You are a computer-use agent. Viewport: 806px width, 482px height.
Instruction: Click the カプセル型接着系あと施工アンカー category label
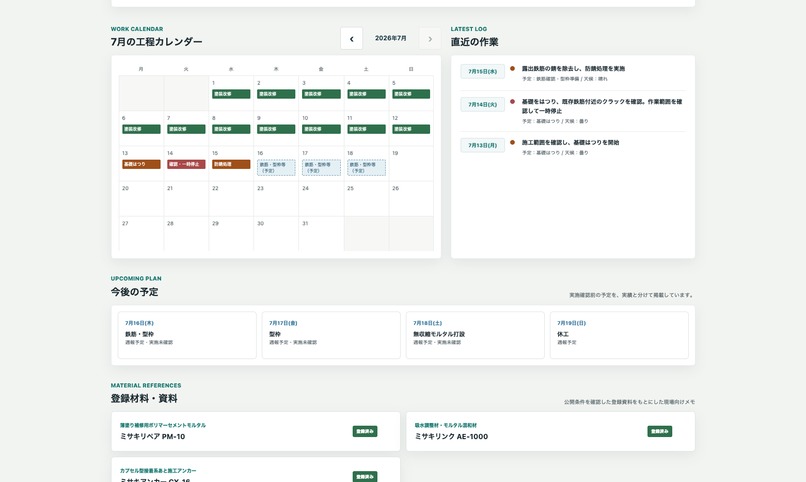click(158, 471)
